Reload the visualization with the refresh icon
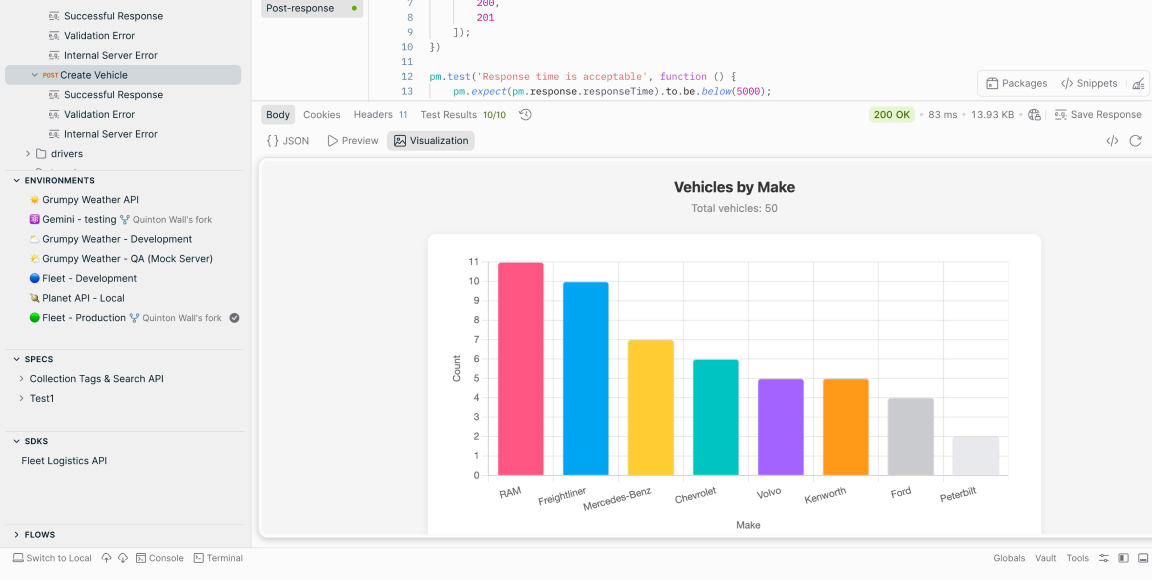Viewport: 1152px width, 580px height. pyautogui.click(x=1135, y=141)
